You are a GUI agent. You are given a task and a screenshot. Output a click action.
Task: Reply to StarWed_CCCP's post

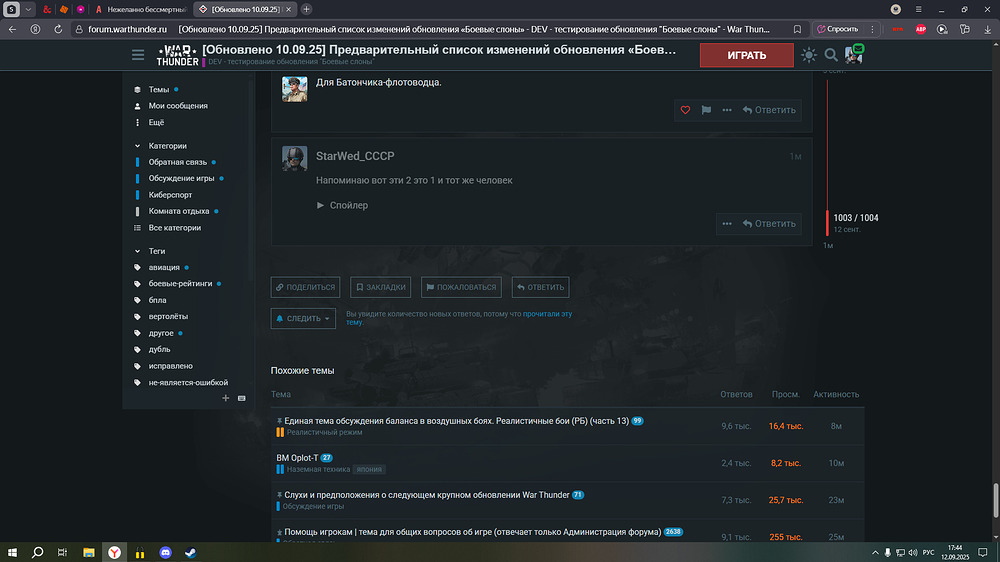(x=769, y=223)
